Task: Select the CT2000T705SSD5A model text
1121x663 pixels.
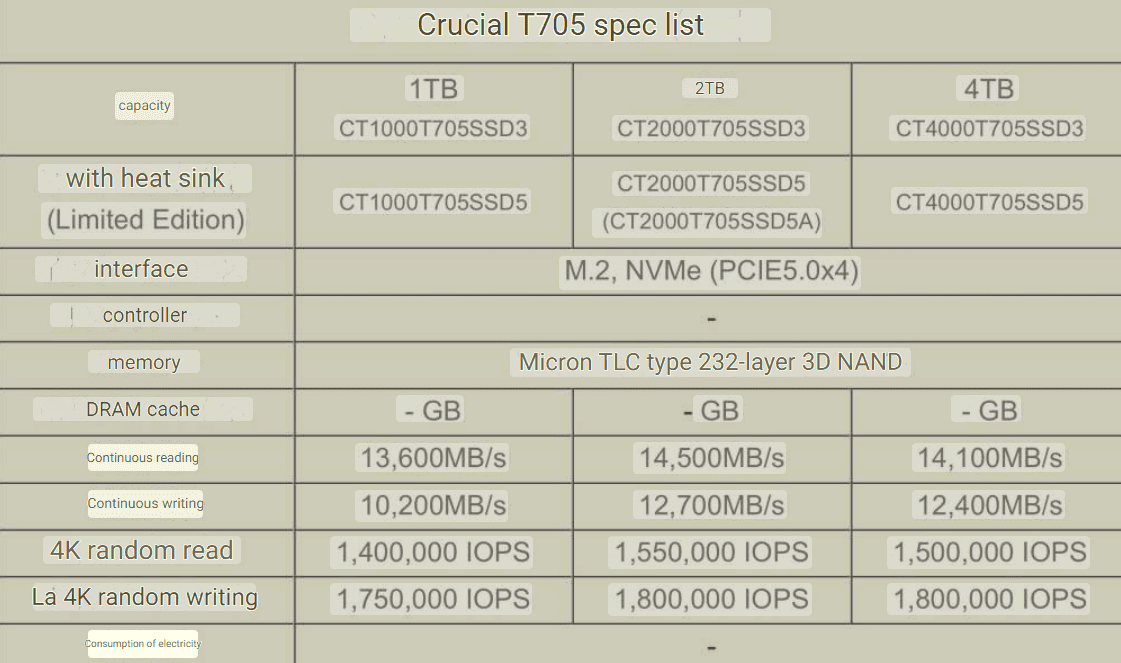Action: tap(711, 222)
